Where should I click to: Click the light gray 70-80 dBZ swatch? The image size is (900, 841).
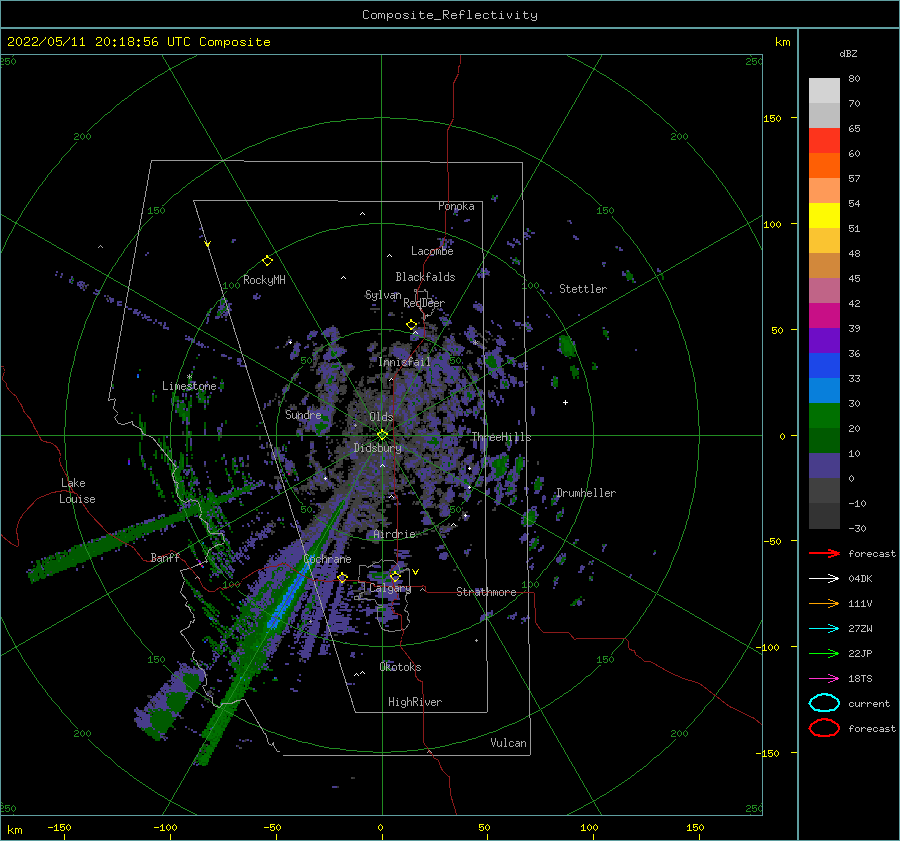[x=824, y=91]
